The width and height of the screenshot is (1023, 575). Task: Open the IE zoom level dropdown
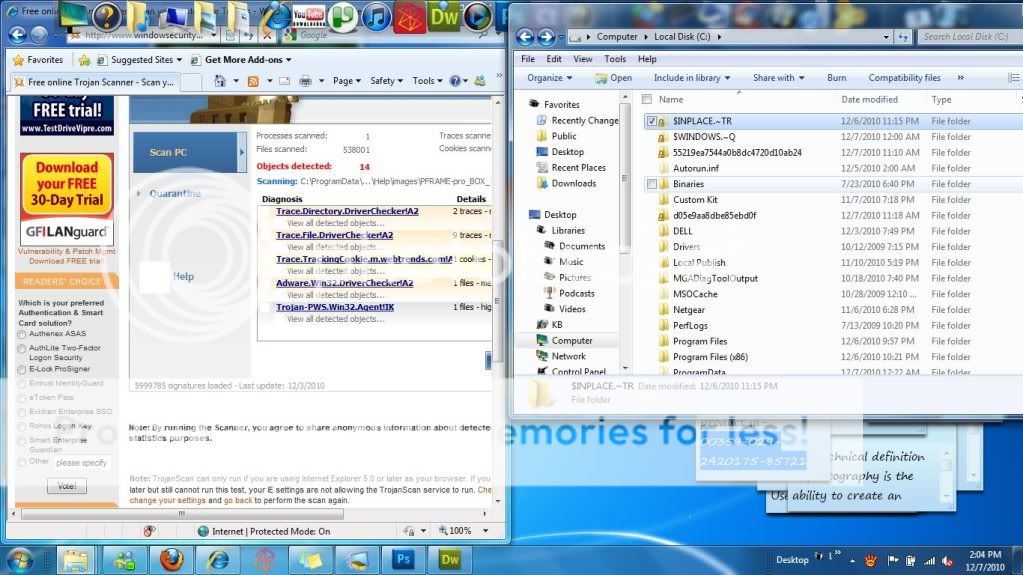[x=485, y=531]
